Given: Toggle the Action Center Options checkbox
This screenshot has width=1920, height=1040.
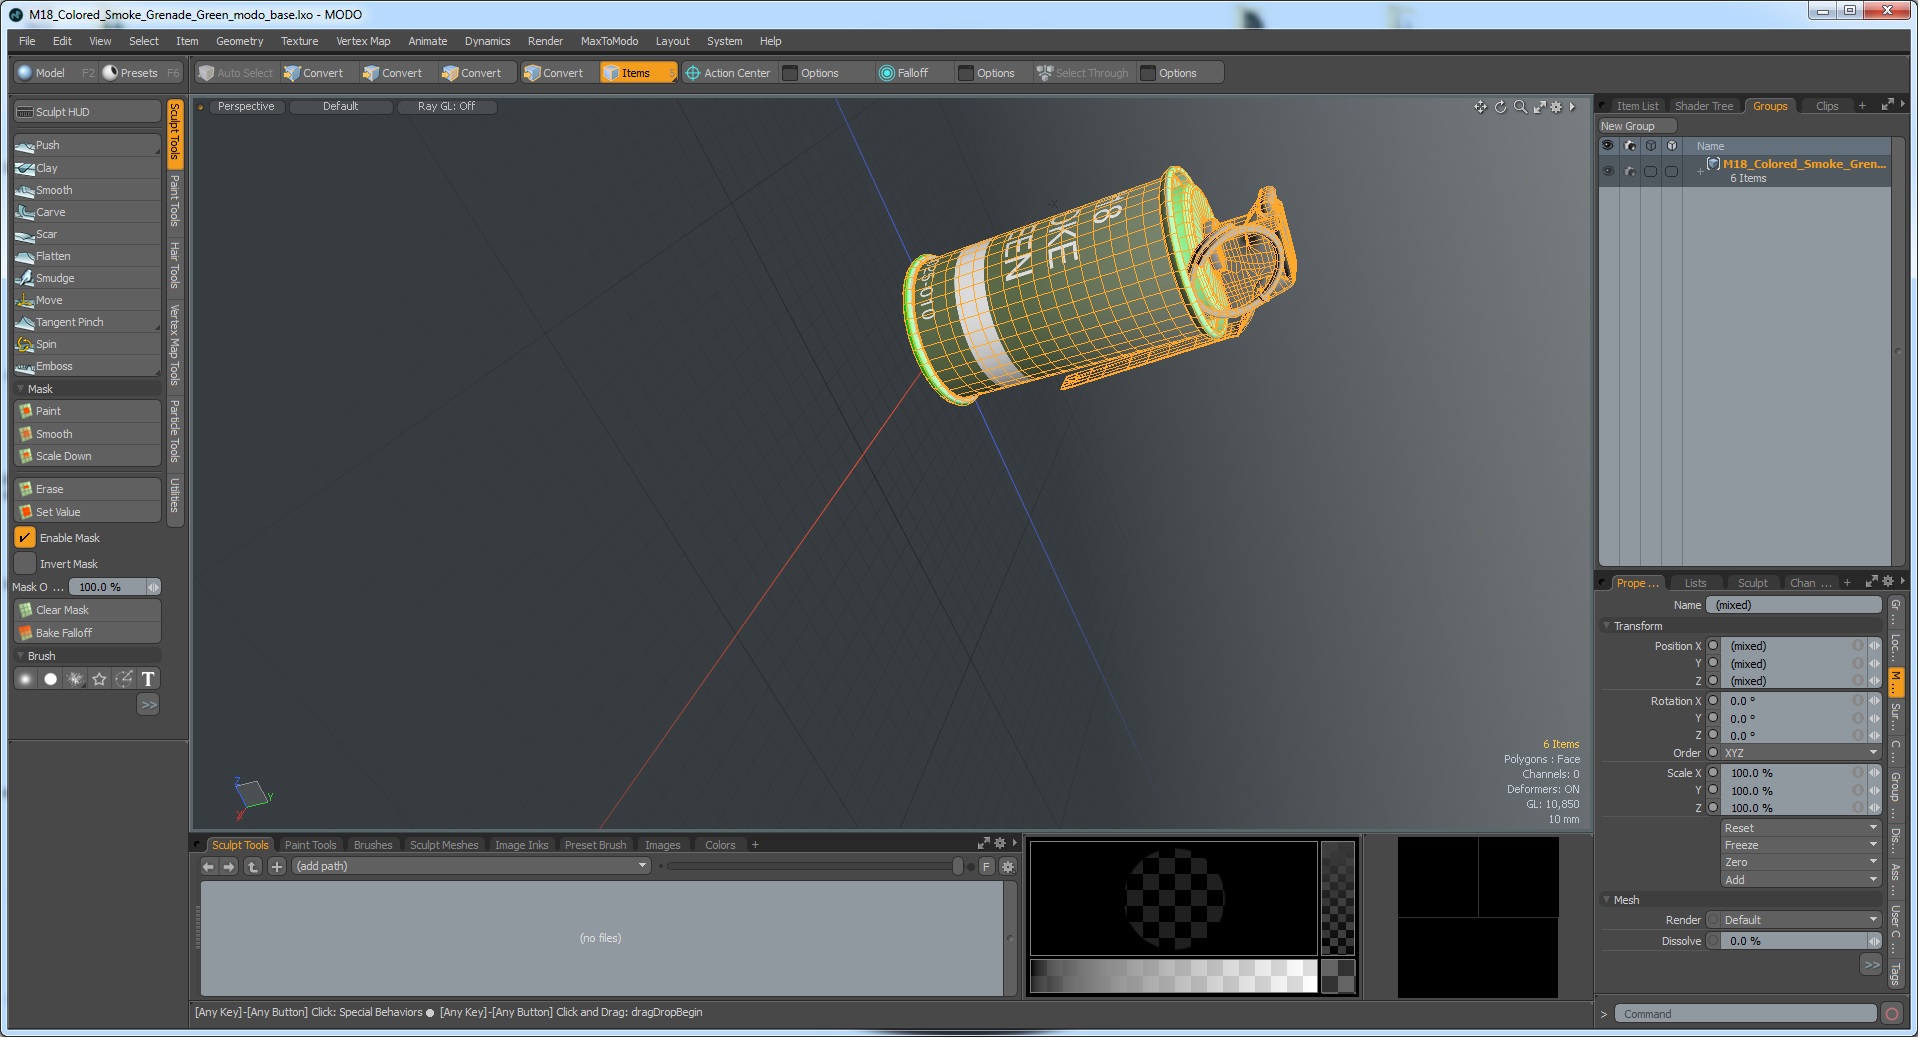Looking at the screenshot, I should (x=790, y=73).
